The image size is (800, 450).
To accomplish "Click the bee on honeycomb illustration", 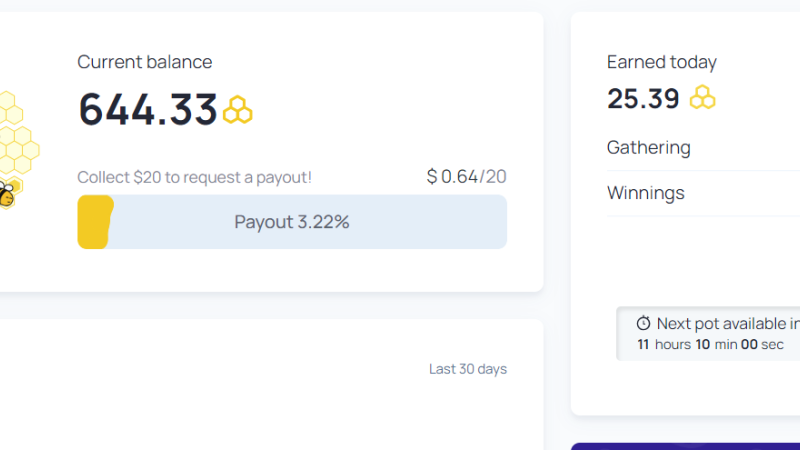I will pos(8,193).
